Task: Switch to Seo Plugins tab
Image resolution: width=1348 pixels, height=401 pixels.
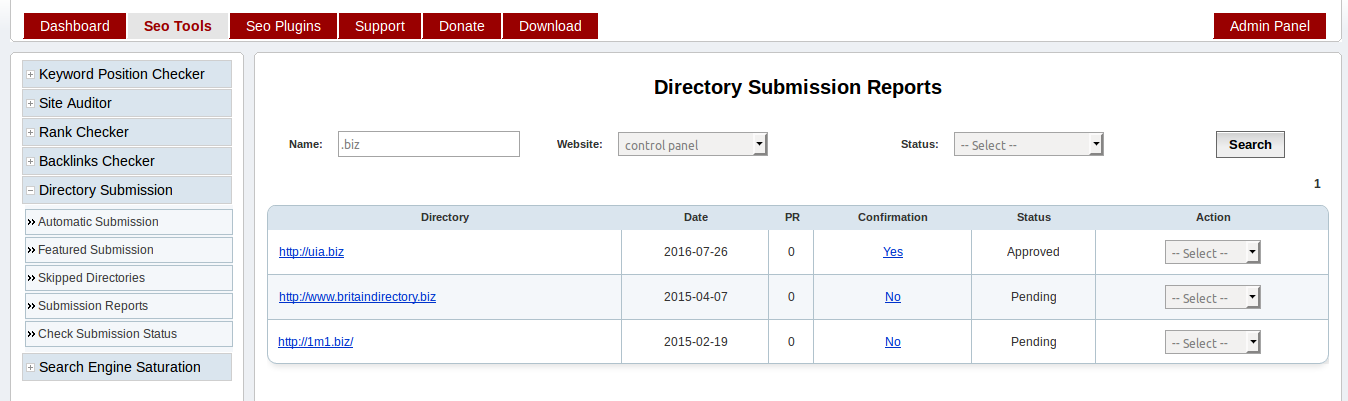Action: point(283,26)
